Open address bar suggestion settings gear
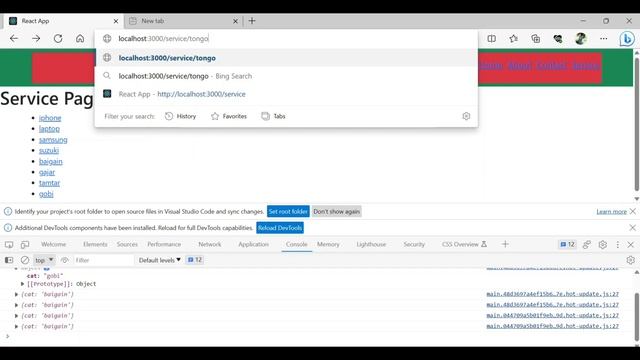 tap(466, 116)
